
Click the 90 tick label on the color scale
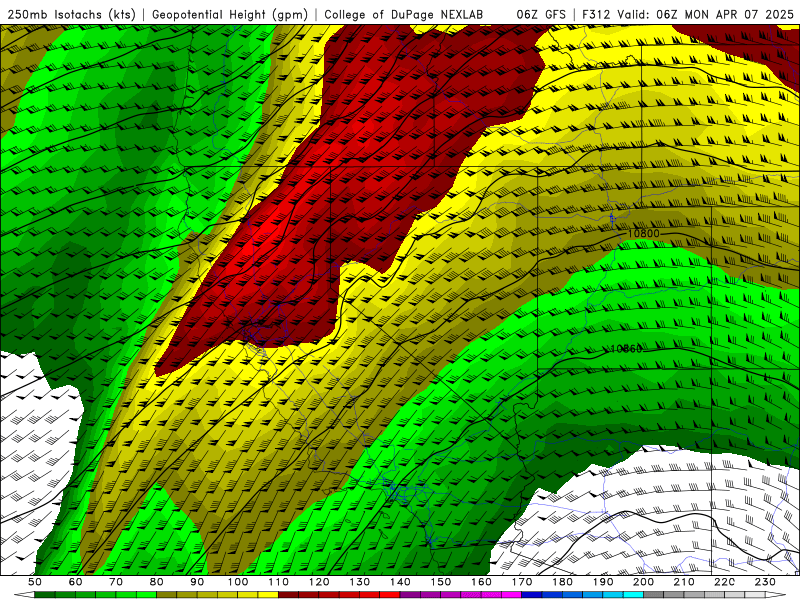coord(197,582)
